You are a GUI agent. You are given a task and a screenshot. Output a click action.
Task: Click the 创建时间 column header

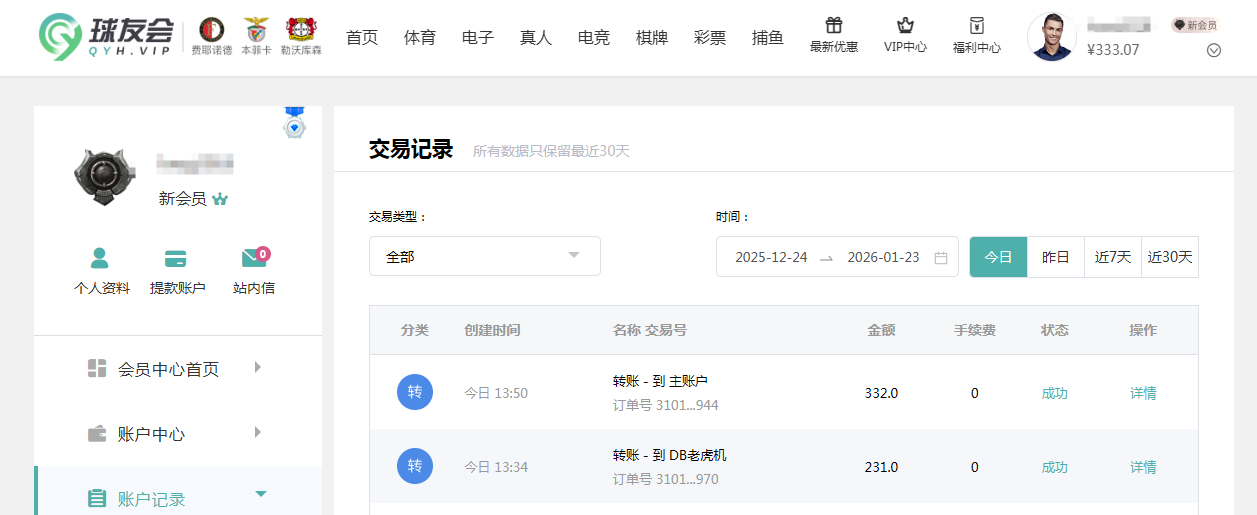point(492,330)
